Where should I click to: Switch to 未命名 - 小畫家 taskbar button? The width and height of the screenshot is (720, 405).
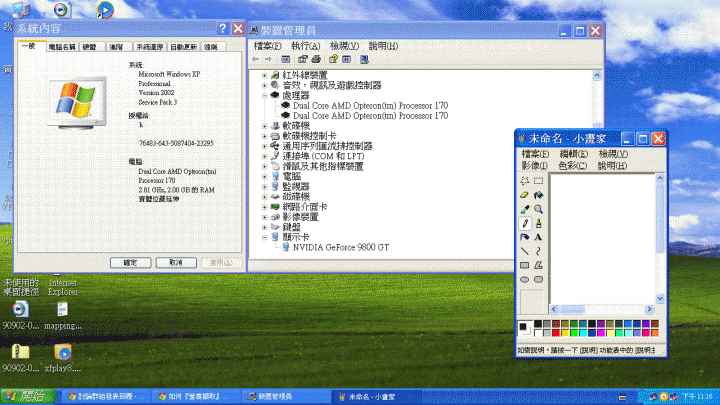pyautogui.click(x=377, y=397)
